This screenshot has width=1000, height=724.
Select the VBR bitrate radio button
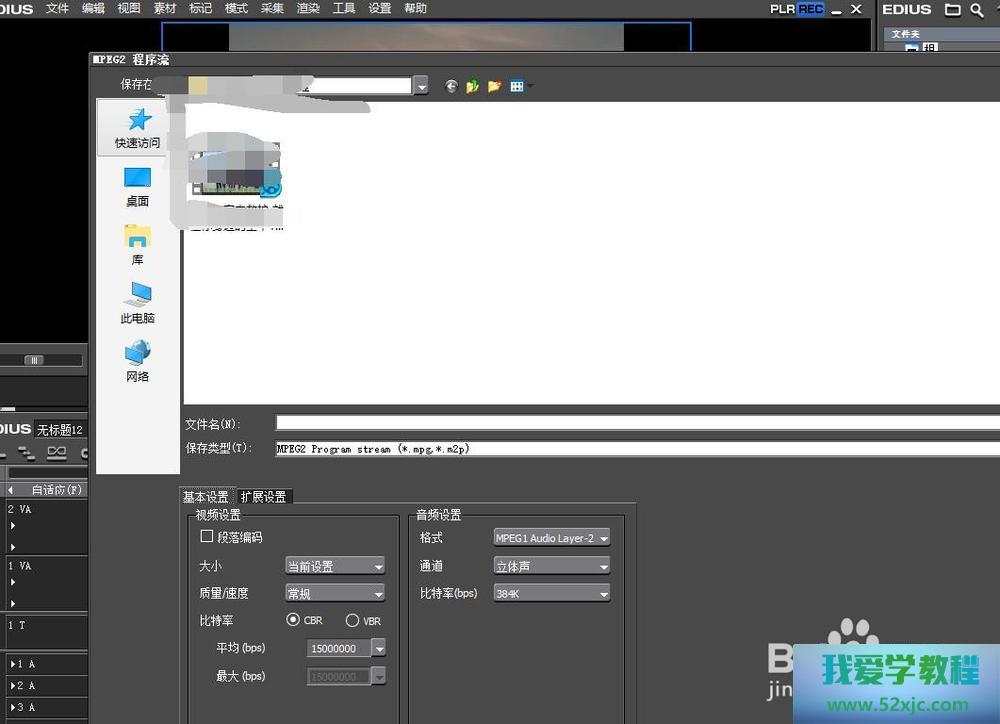(x=352, y=620)
